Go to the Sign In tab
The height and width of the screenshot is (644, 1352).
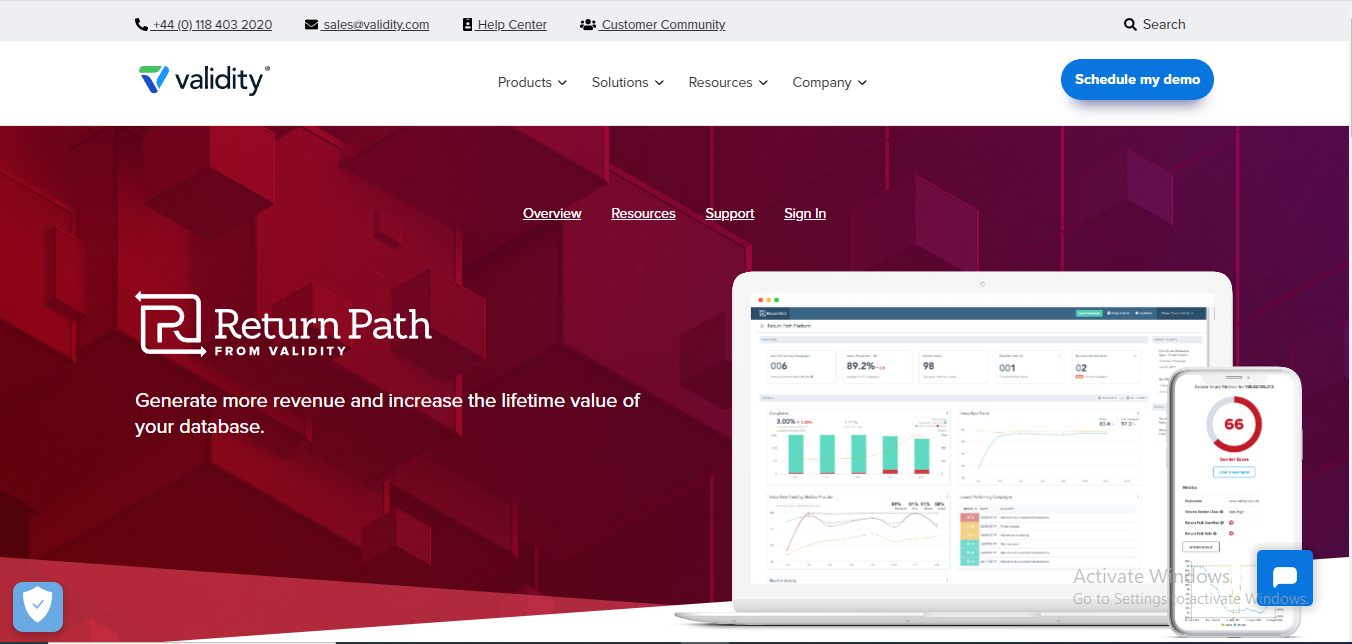click(x=805, y=213)
